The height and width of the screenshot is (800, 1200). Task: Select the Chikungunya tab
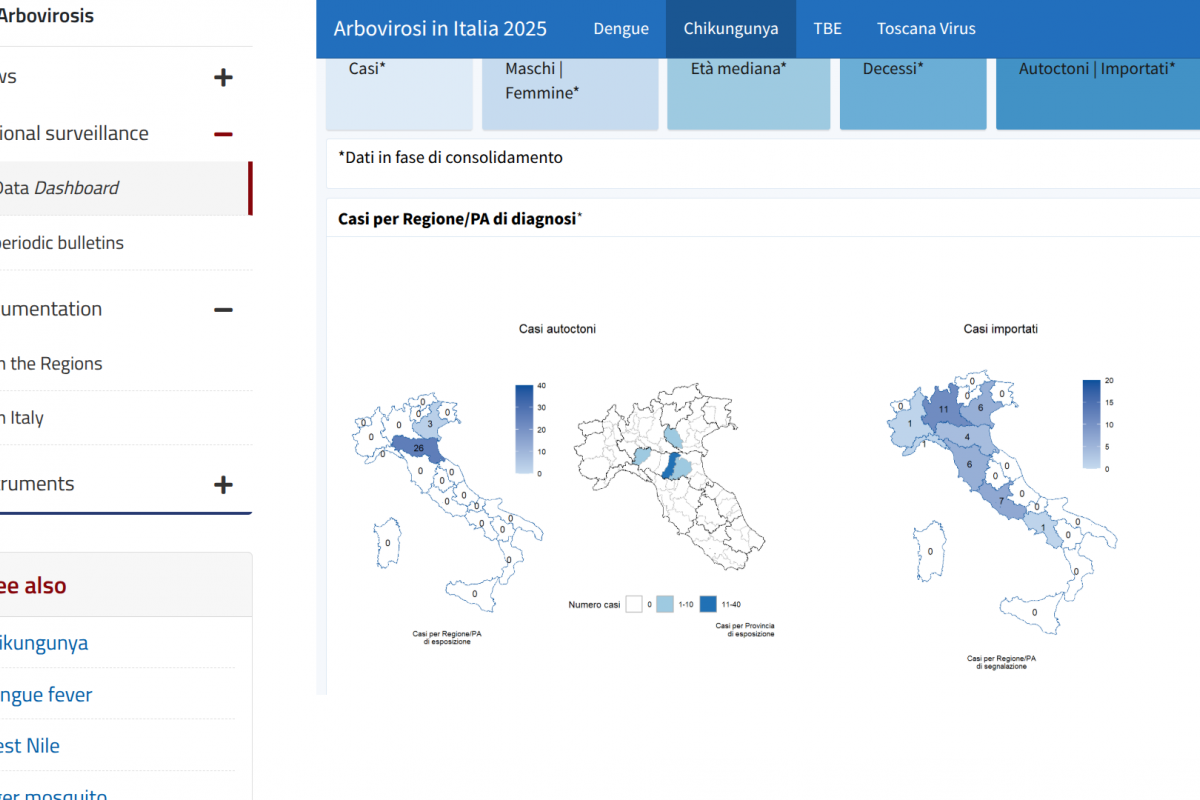(731, 29)
